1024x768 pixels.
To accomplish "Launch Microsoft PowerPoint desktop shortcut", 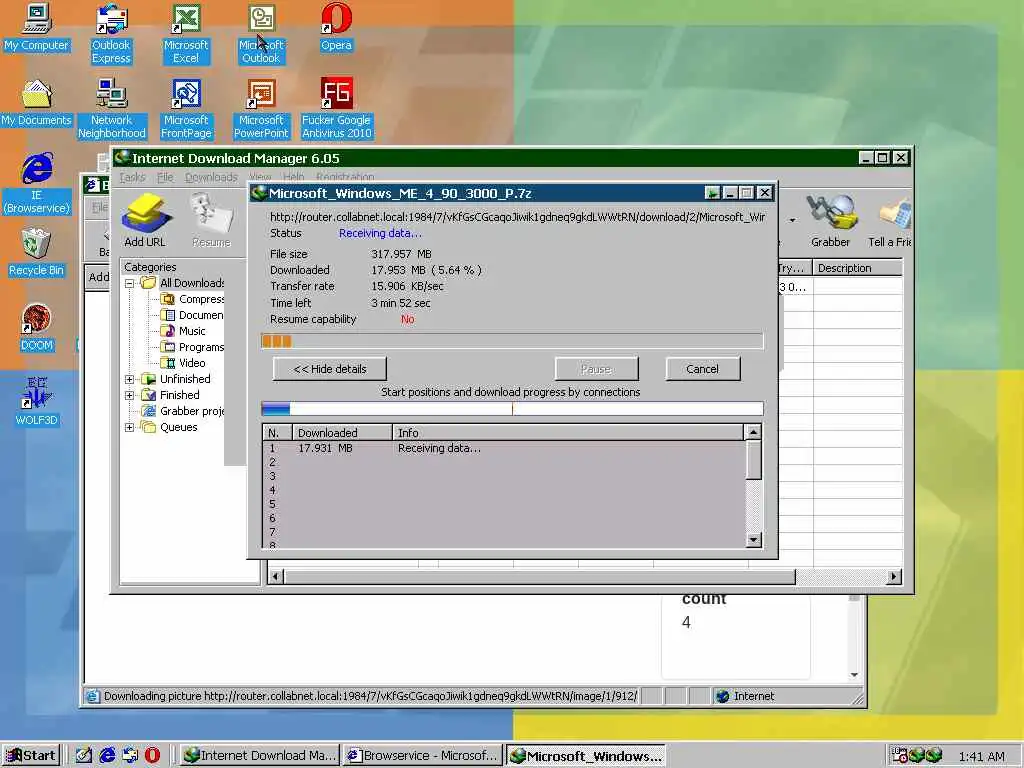I will click(261, 109).
